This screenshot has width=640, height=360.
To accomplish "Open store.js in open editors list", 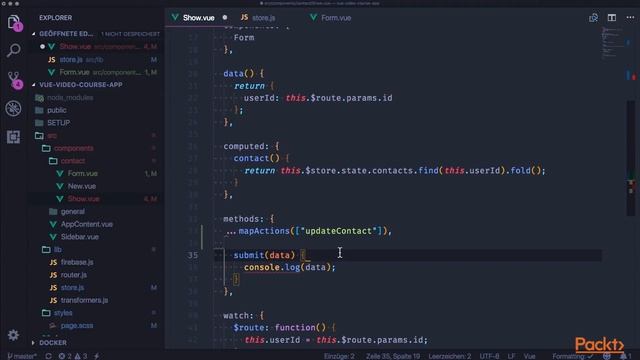I will click(96, 60).
